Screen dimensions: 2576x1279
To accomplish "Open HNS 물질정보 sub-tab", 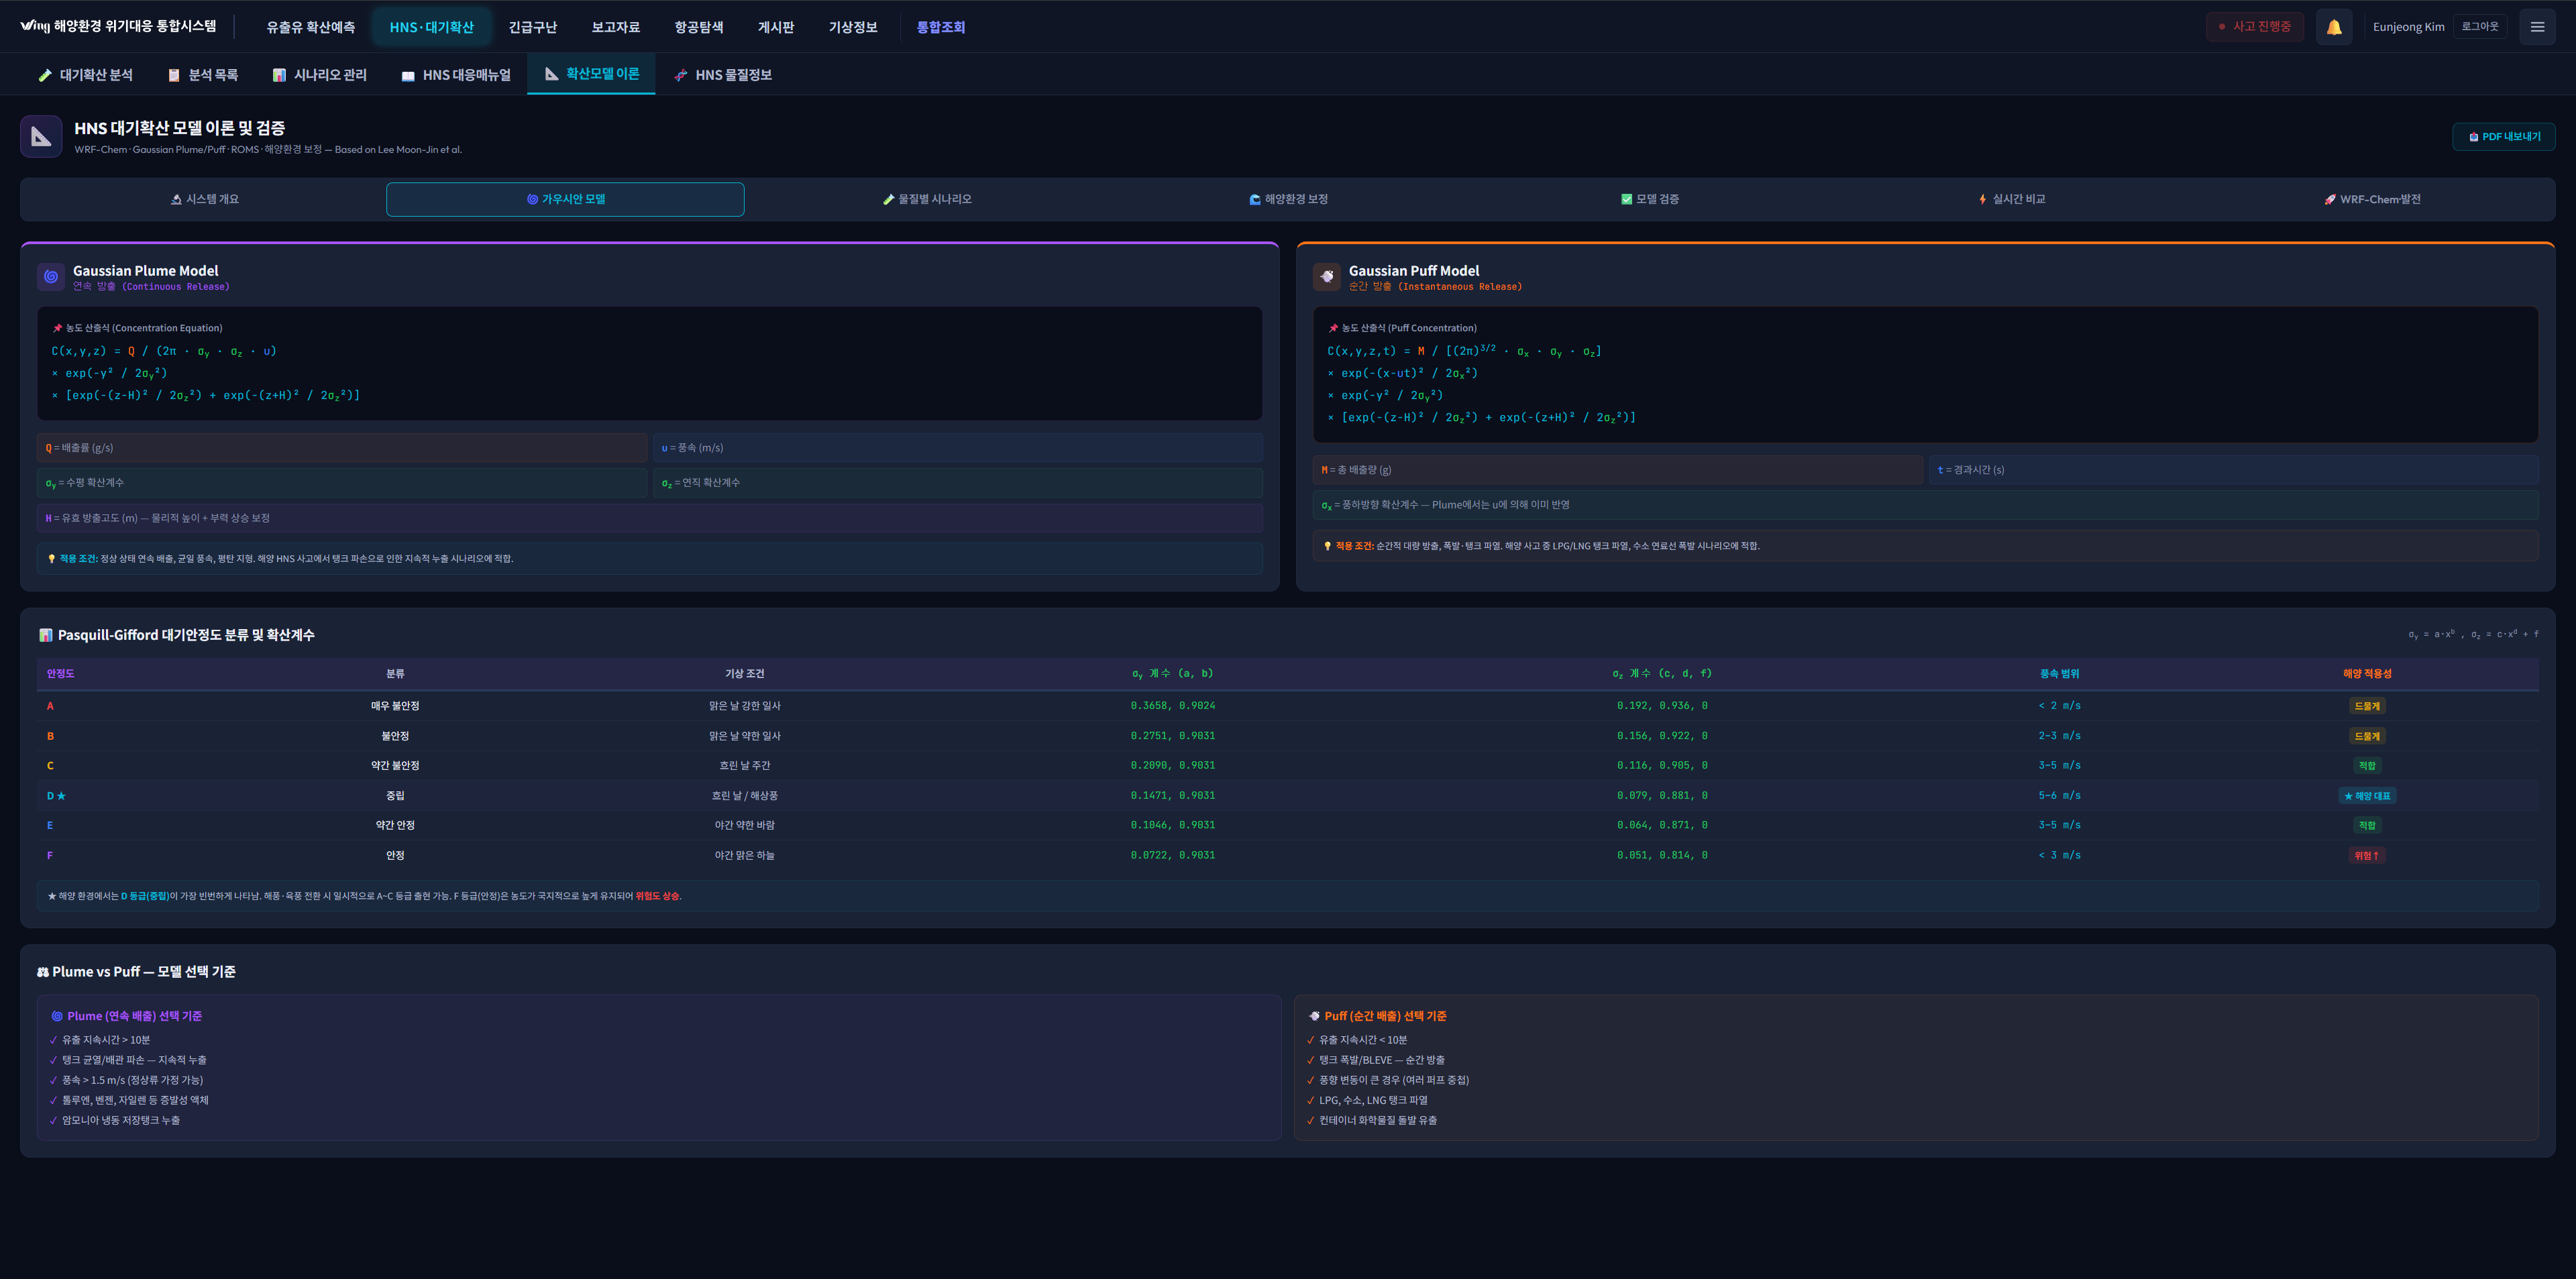I will point(722,75).
